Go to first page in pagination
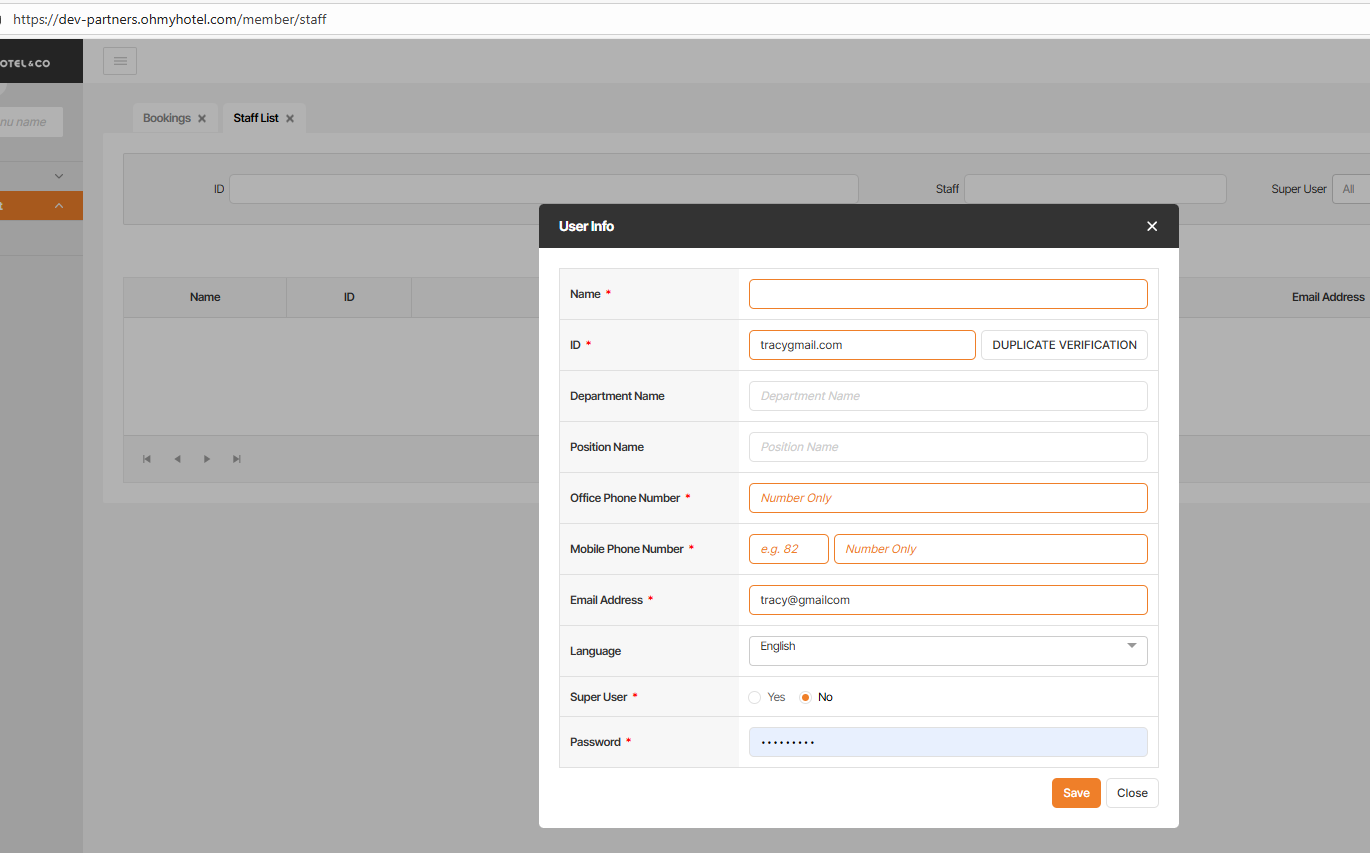 click(x=147, y=459)
